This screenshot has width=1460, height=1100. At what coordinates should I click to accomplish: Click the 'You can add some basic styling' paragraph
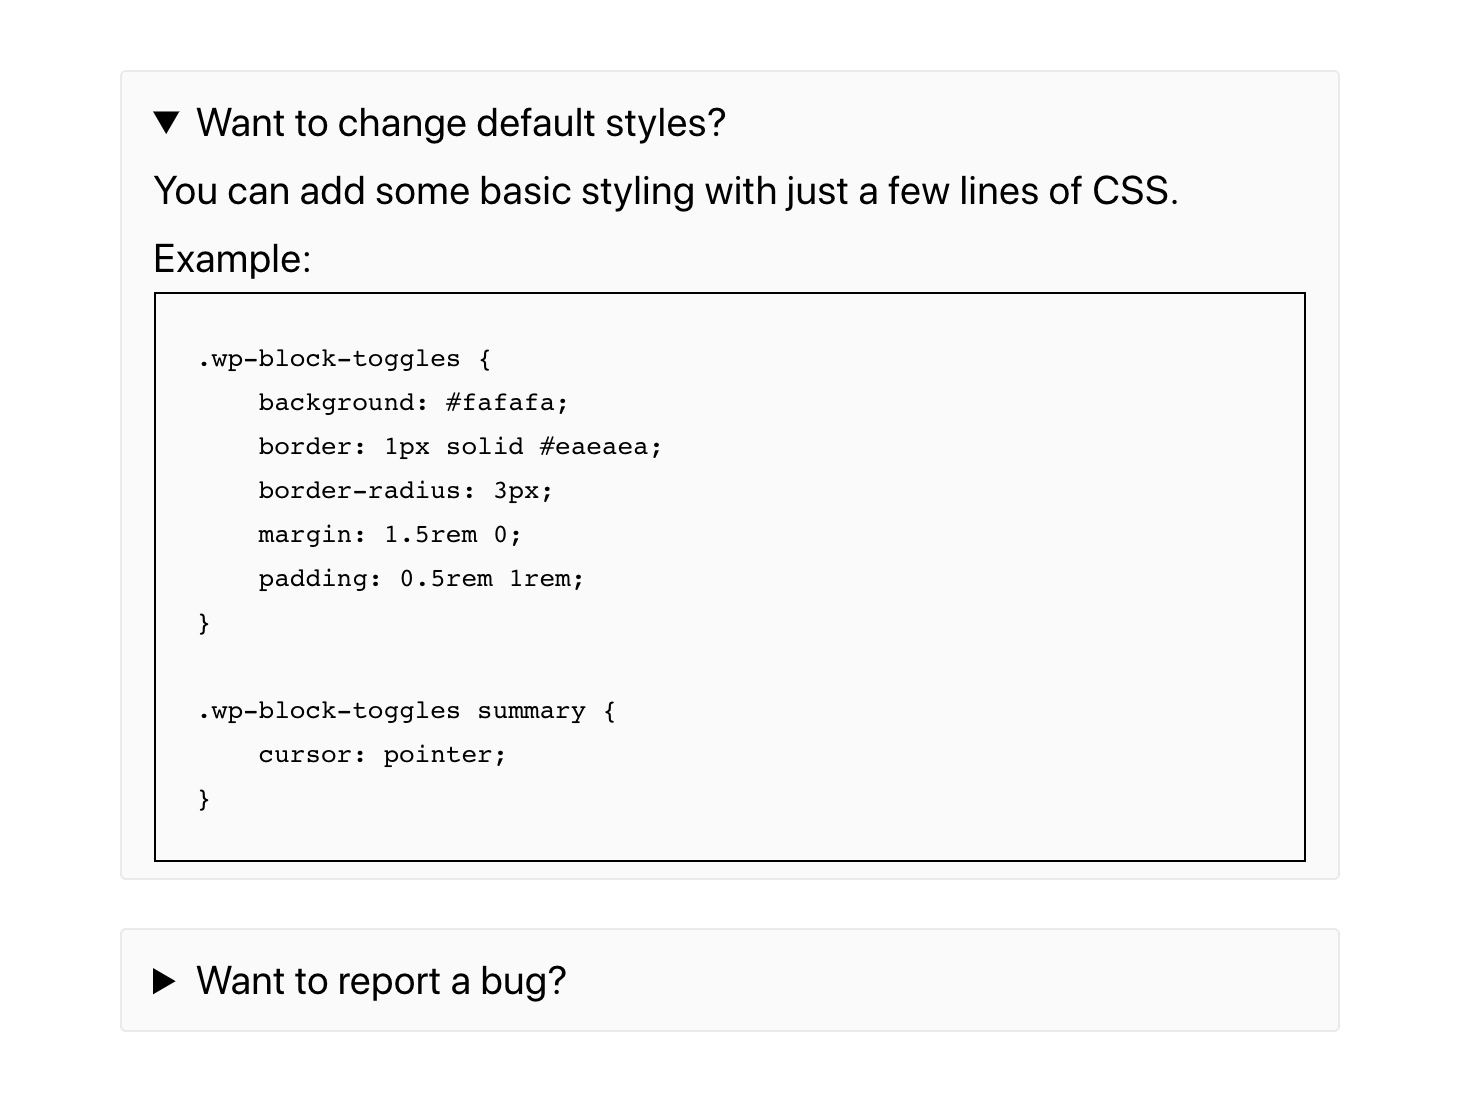click(666, 191)
